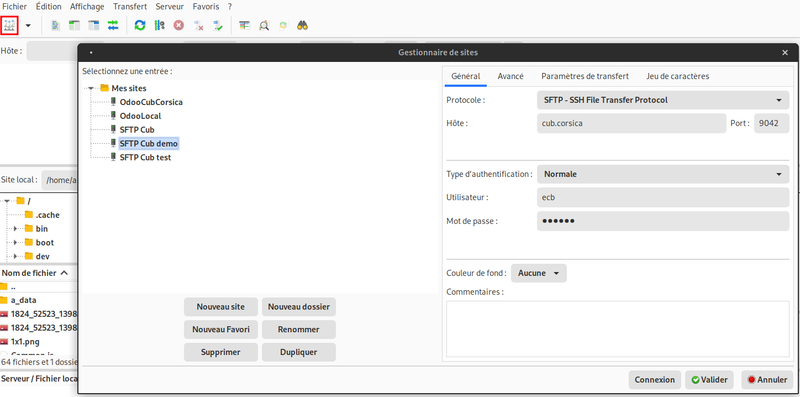Click the refresh file lists icon
The image size is (800, 397).
(140, 25)
